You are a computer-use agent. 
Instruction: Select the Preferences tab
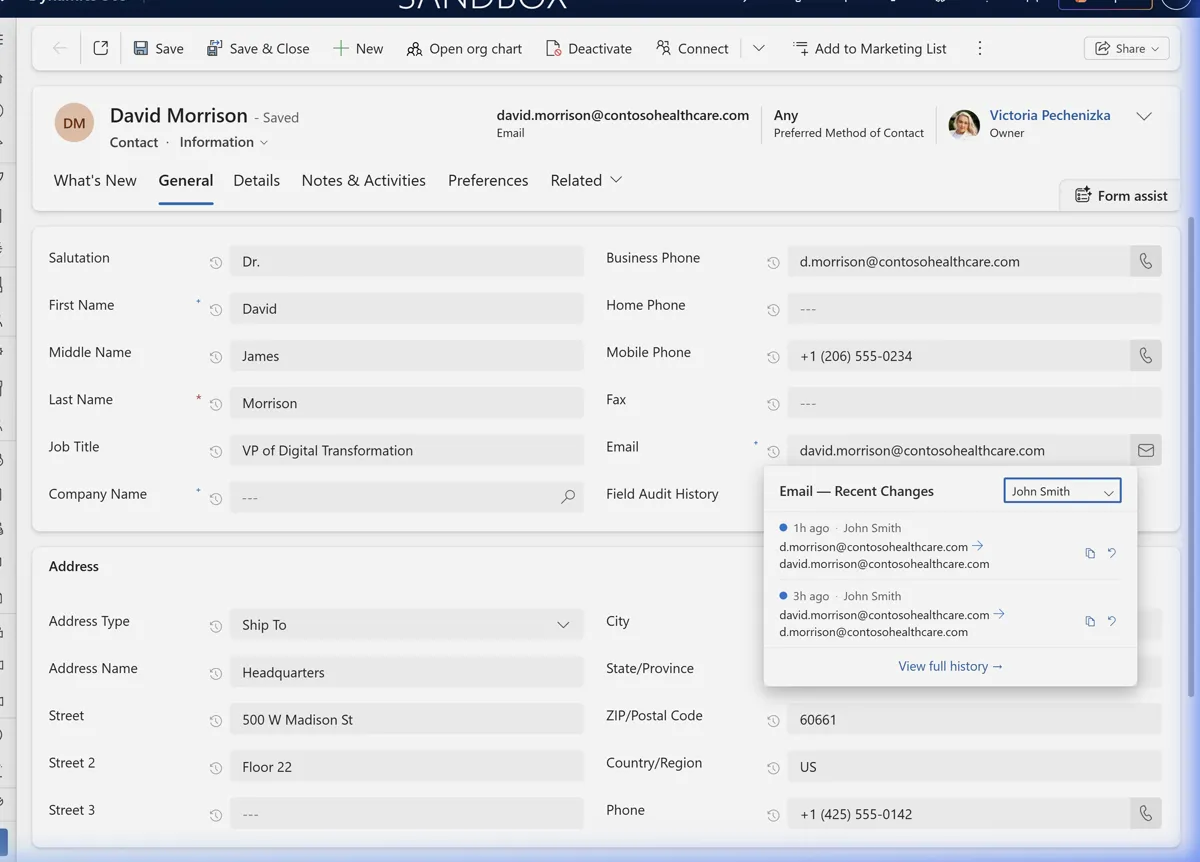(x=488, y=180)
